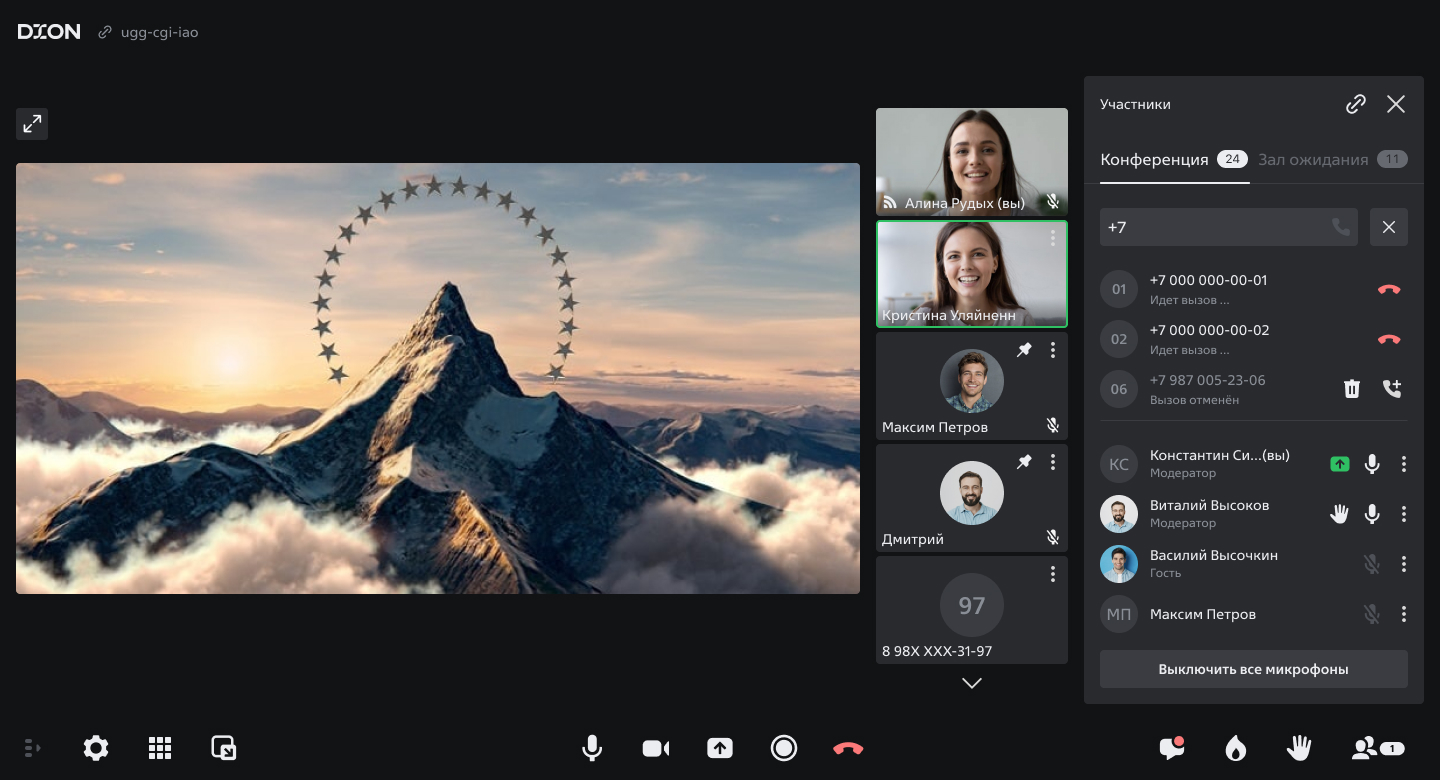The height and width of the screenshot is (780, 1440).
Task: Mute your microphone in bottom toolbar
Action: pos(592,748)
